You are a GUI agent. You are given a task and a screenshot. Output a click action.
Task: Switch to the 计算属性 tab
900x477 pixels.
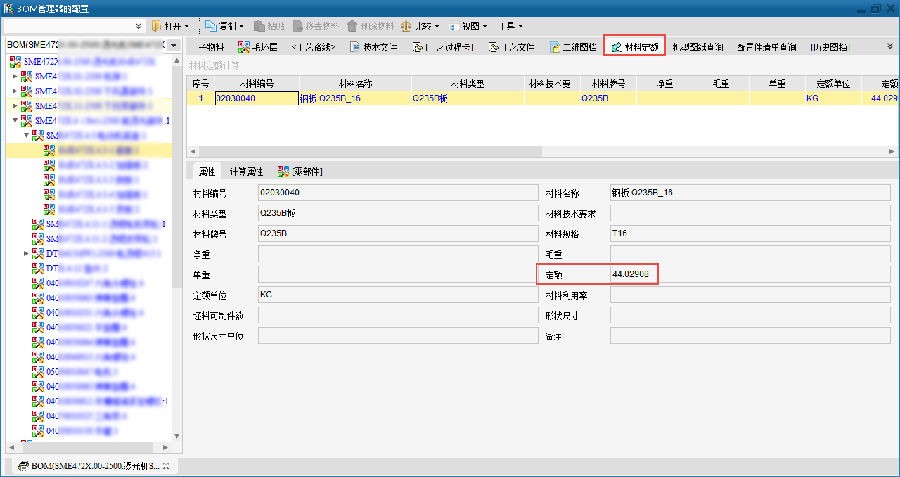point(244,171)
